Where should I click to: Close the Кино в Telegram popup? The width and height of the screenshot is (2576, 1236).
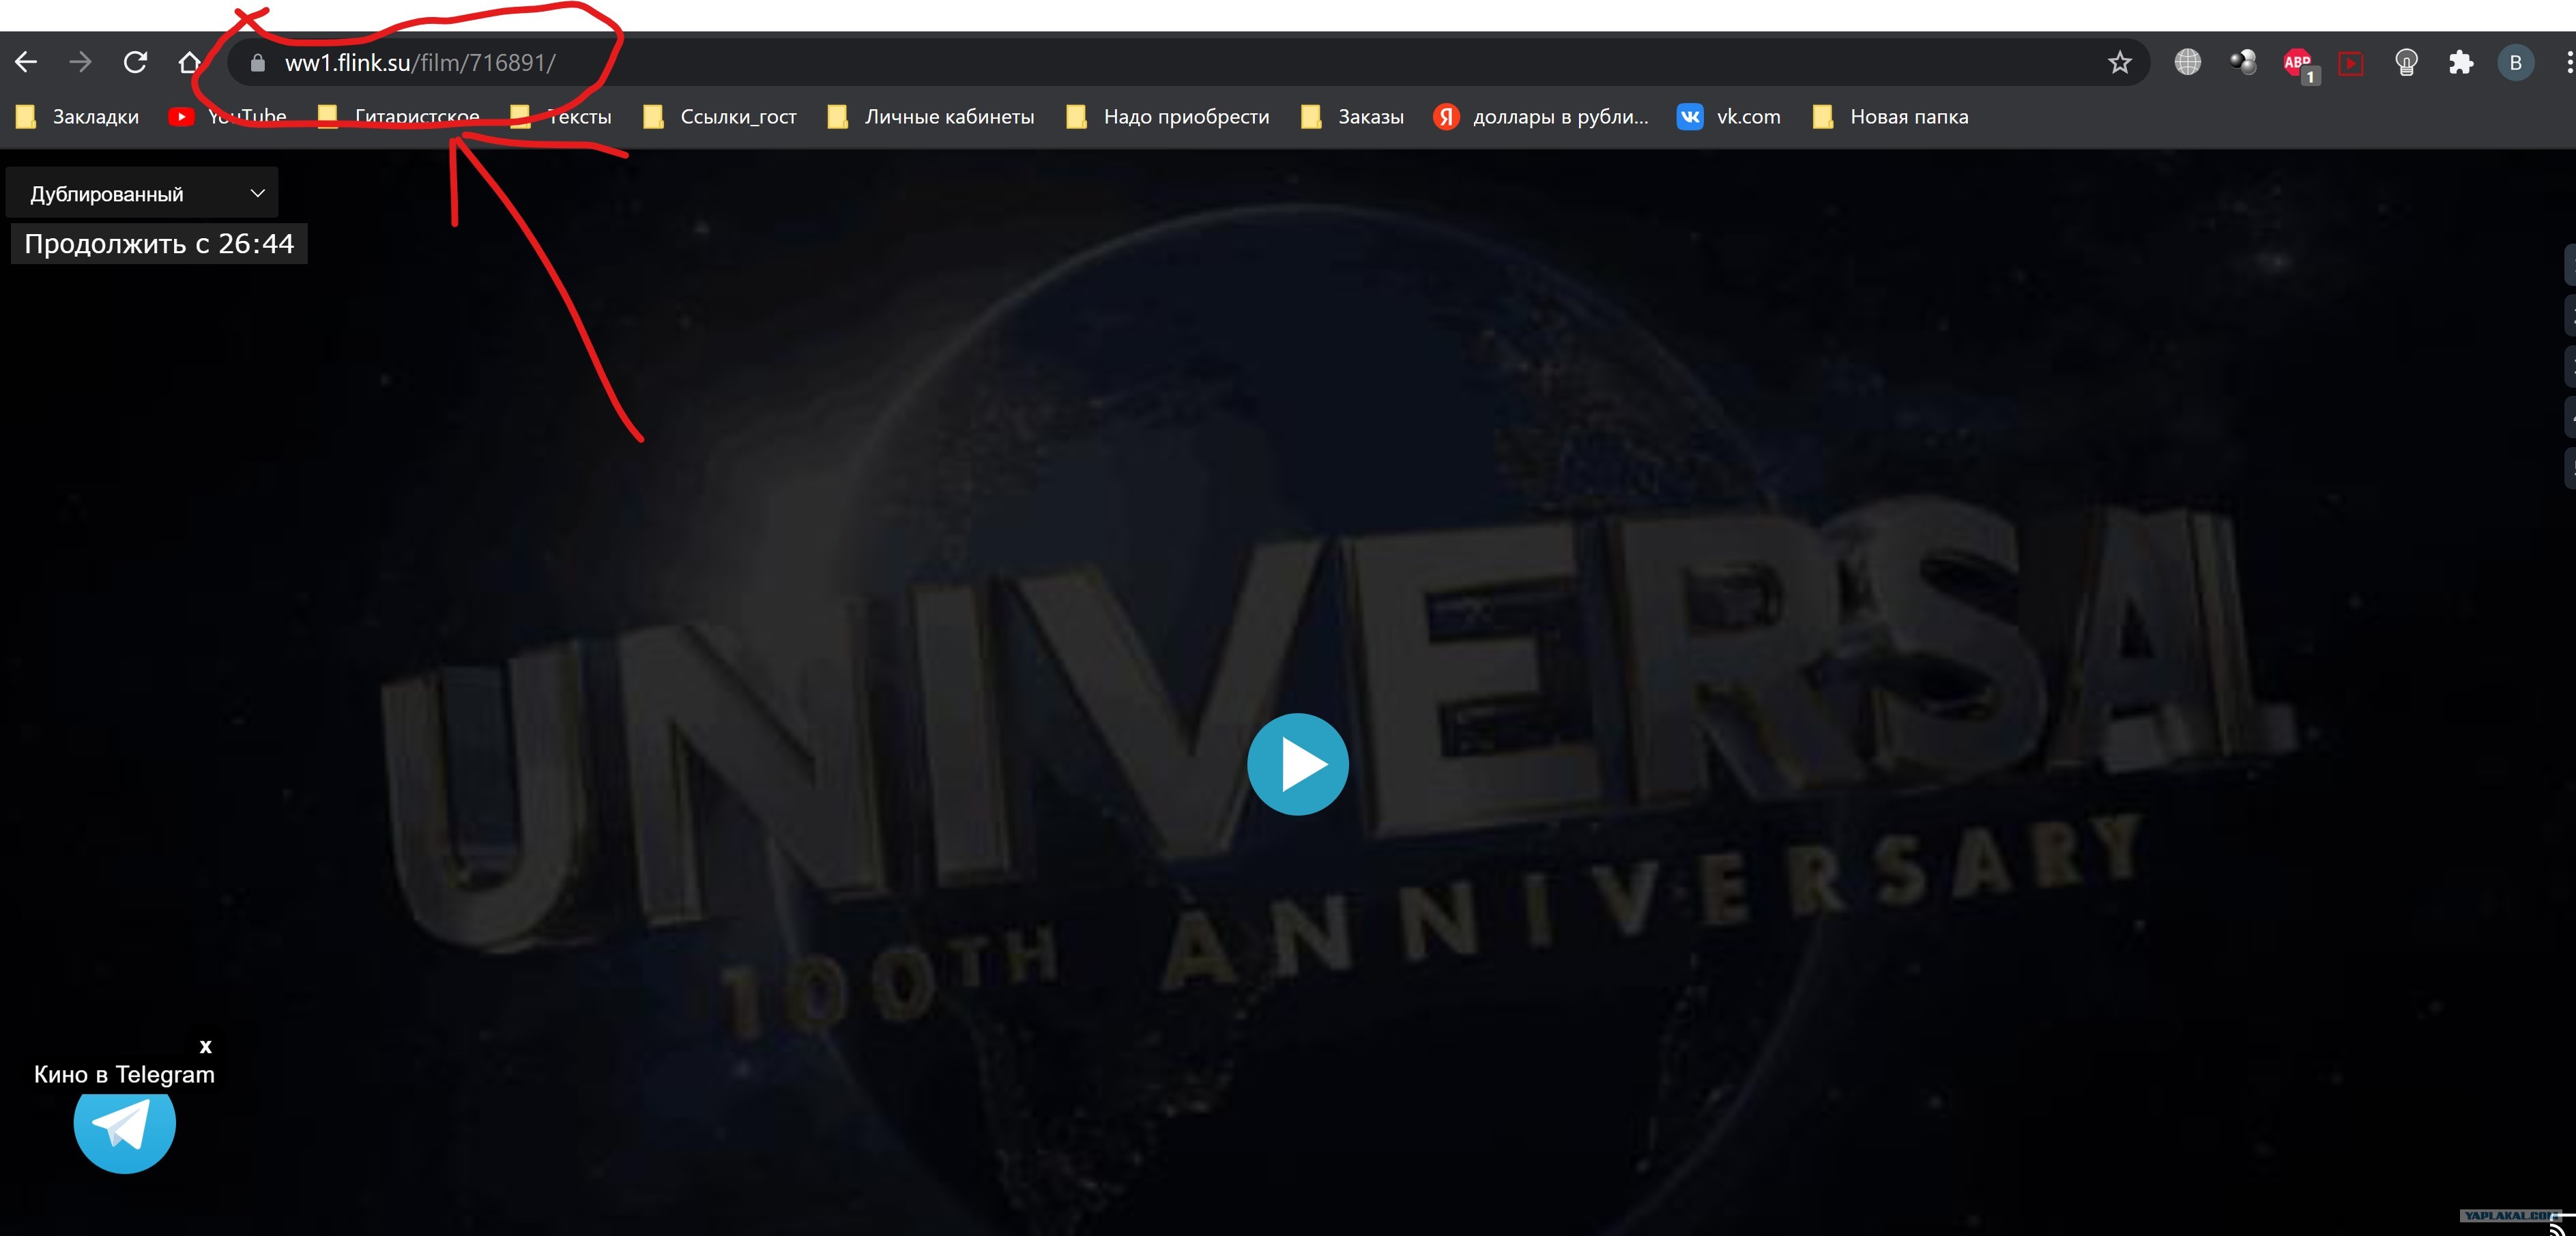pos(205,1046)
